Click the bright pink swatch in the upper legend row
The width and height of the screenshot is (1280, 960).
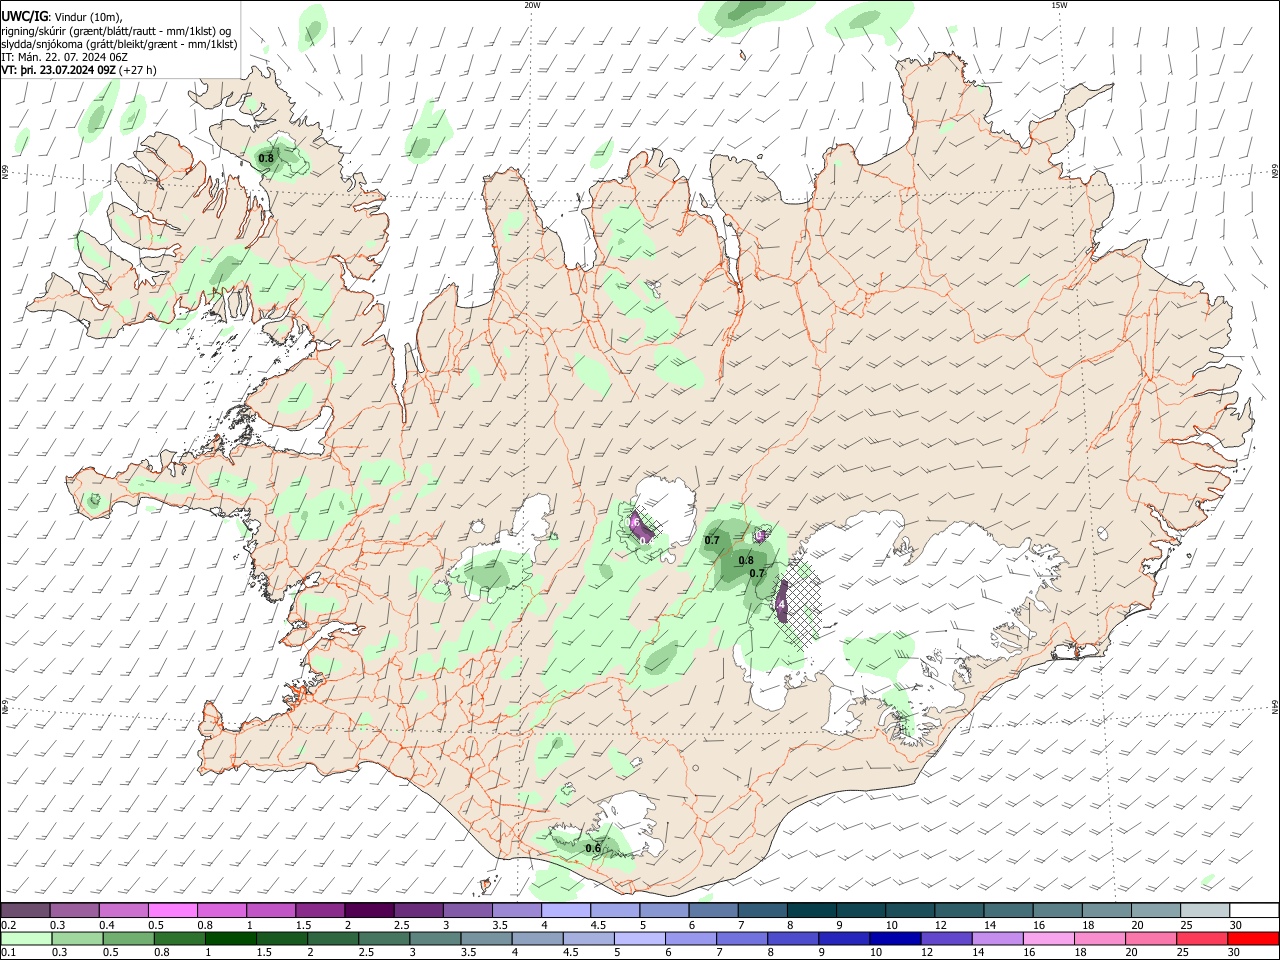[172, 911]
